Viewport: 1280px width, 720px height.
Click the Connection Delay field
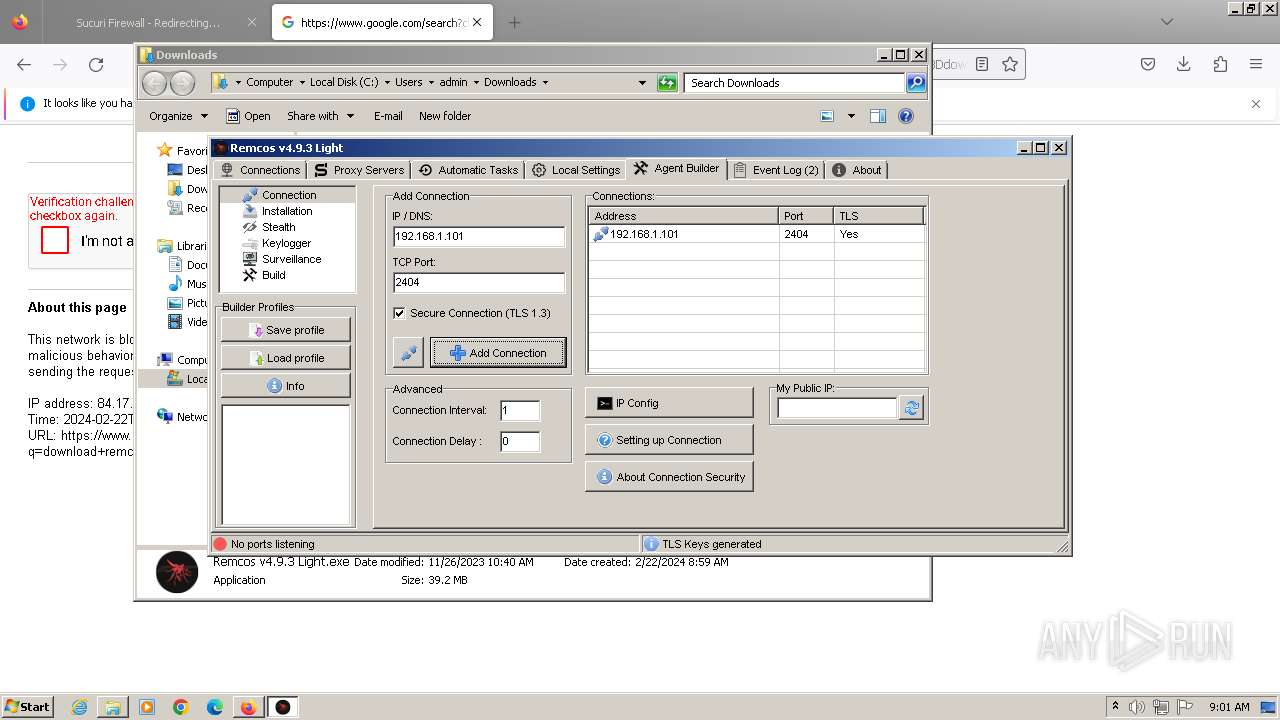tap(519, 441)
